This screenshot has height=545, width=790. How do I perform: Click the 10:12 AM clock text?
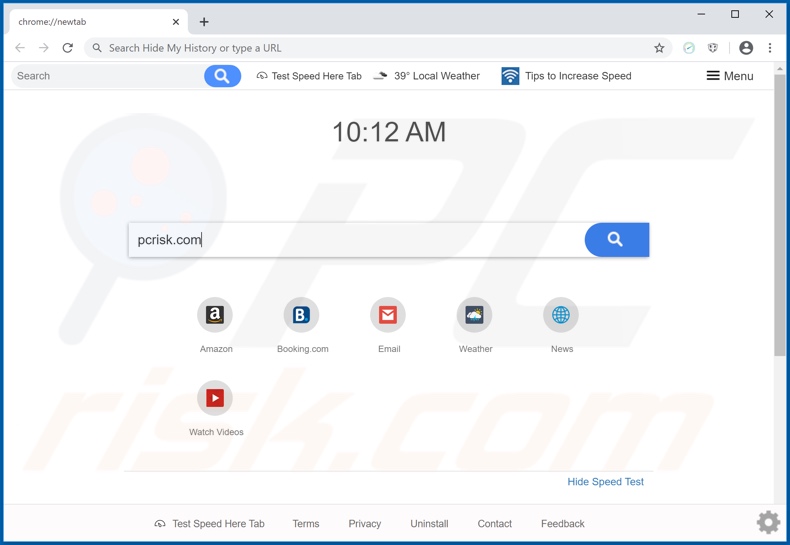pyautogui.click(x=389, y=132)
